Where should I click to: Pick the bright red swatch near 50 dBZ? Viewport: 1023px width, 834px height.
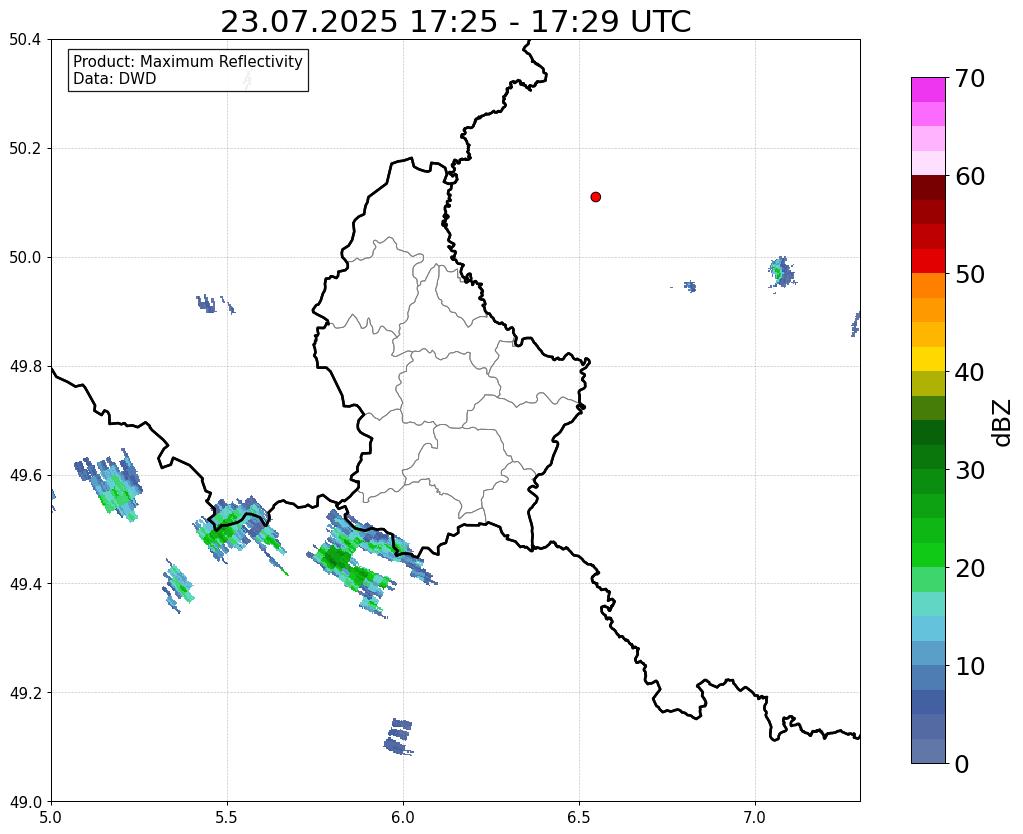tap(928, 261)
